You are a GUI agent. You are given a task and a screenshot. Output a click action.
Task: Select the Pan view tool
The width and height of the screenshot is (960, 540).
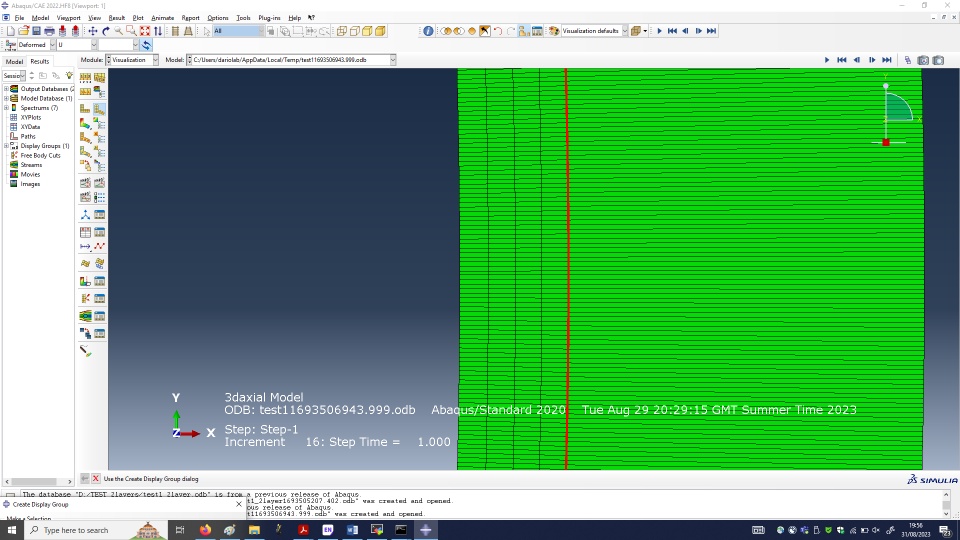(92, 31)
